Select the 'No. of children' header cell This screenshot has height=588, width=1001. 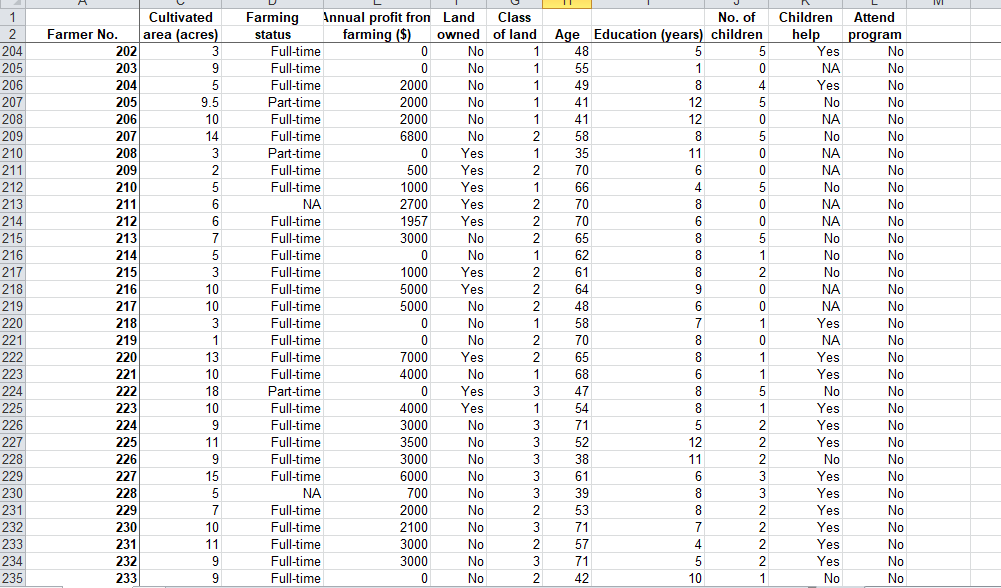click(x=737, y=26)
